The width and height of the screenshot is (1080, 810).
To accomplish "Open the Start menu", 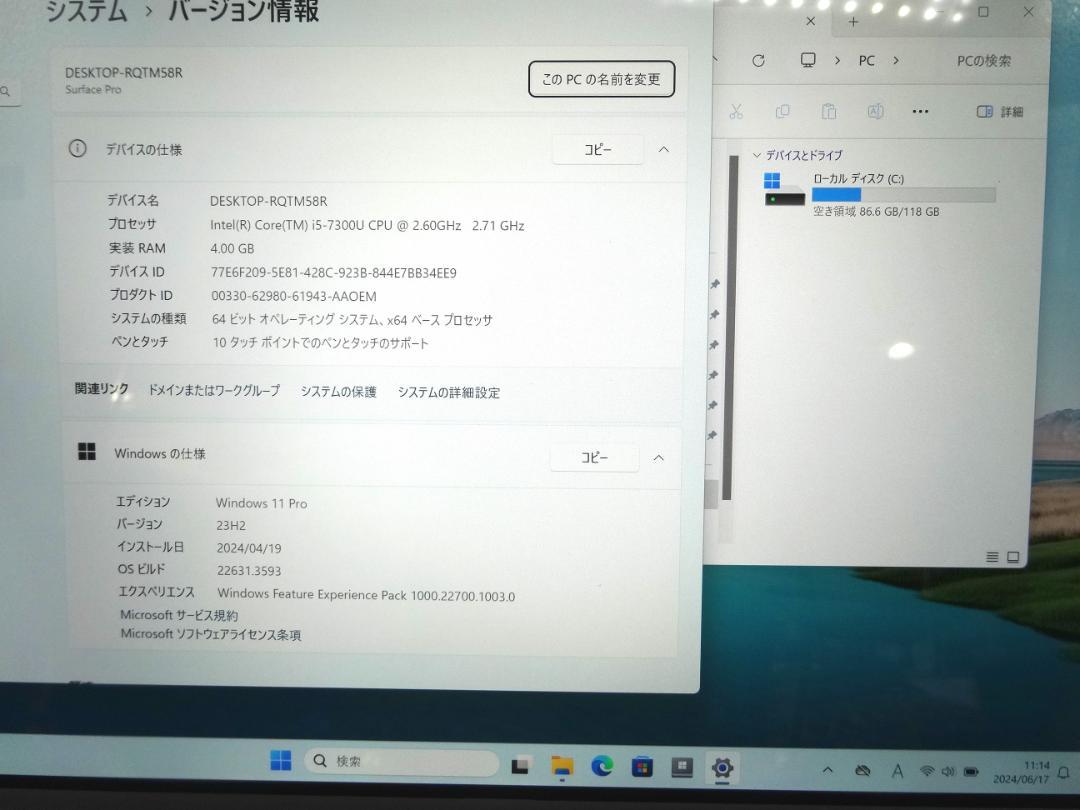I will pos(280,760).
